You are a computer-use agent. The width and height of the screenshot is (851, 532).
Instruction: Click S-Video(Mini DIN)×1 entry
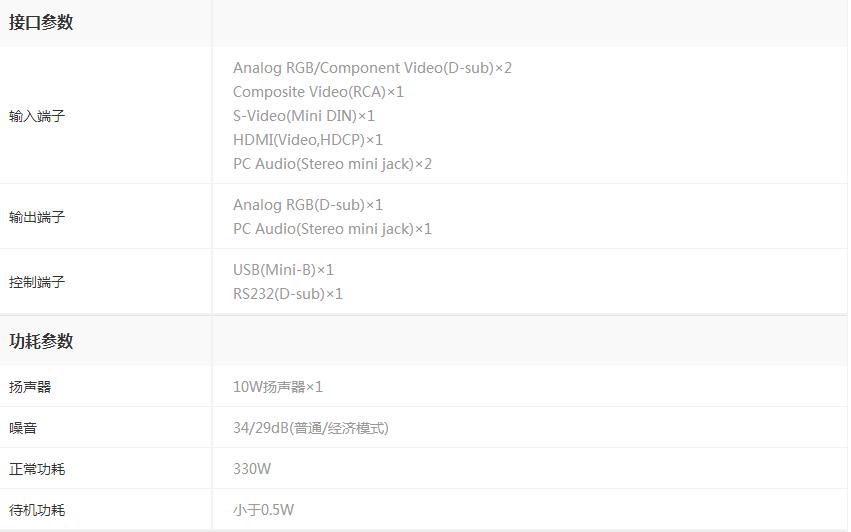[x=303, y=116]
